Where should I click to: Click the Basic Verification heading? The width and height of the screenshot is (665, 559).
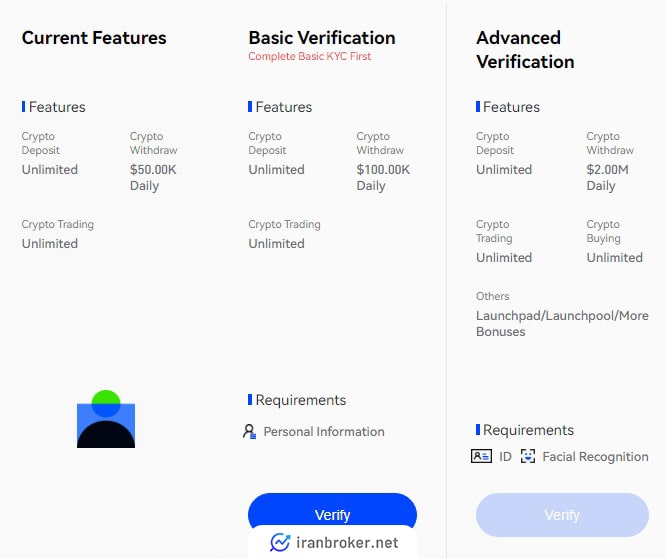tap(322, 38)
